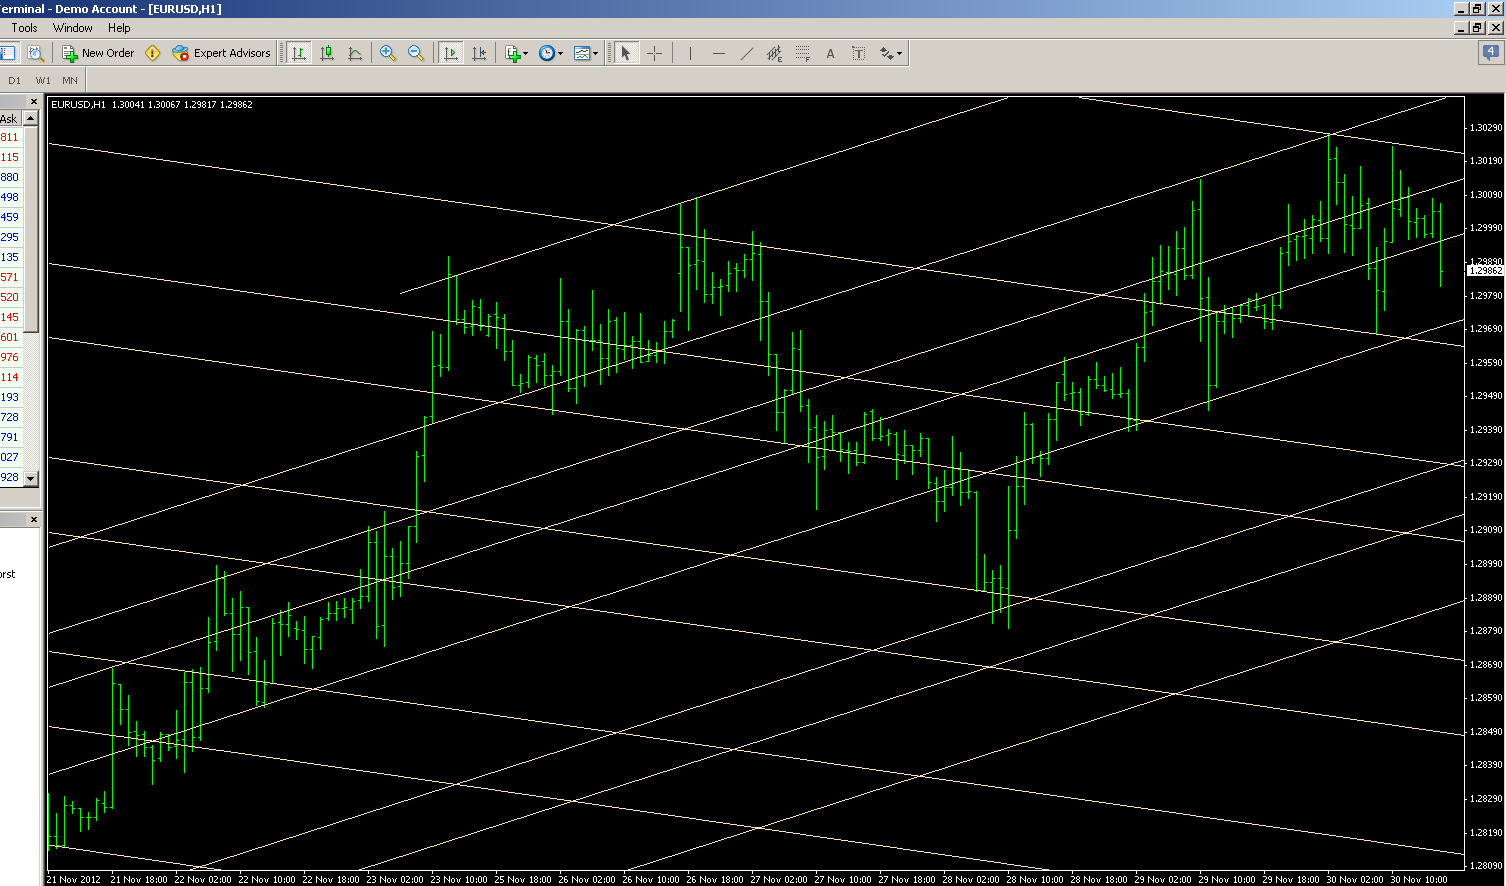The width and height of the screenshot is (1506, 886).
Task: Select the trendline drawing tool
Action: [x=746, y=53]
